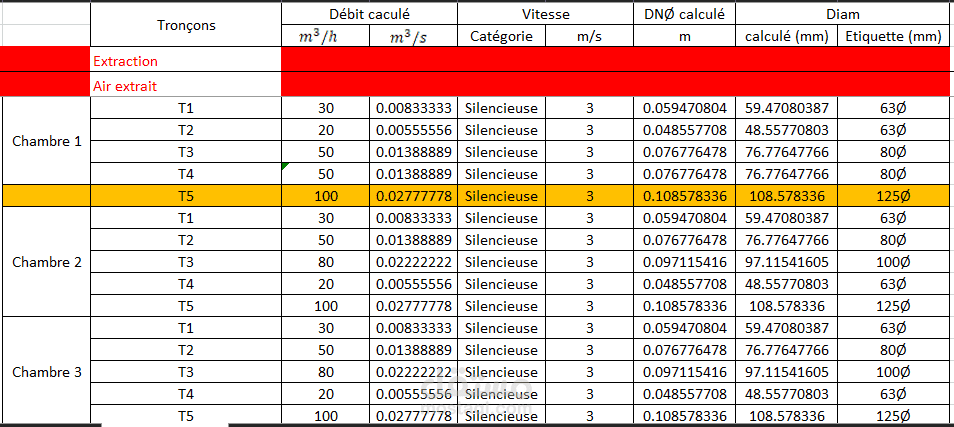This screenshot has width=954, height=427.
Task: Select 48.55770803 in Chambre 2 T4 row
Action: coord(787,284)
